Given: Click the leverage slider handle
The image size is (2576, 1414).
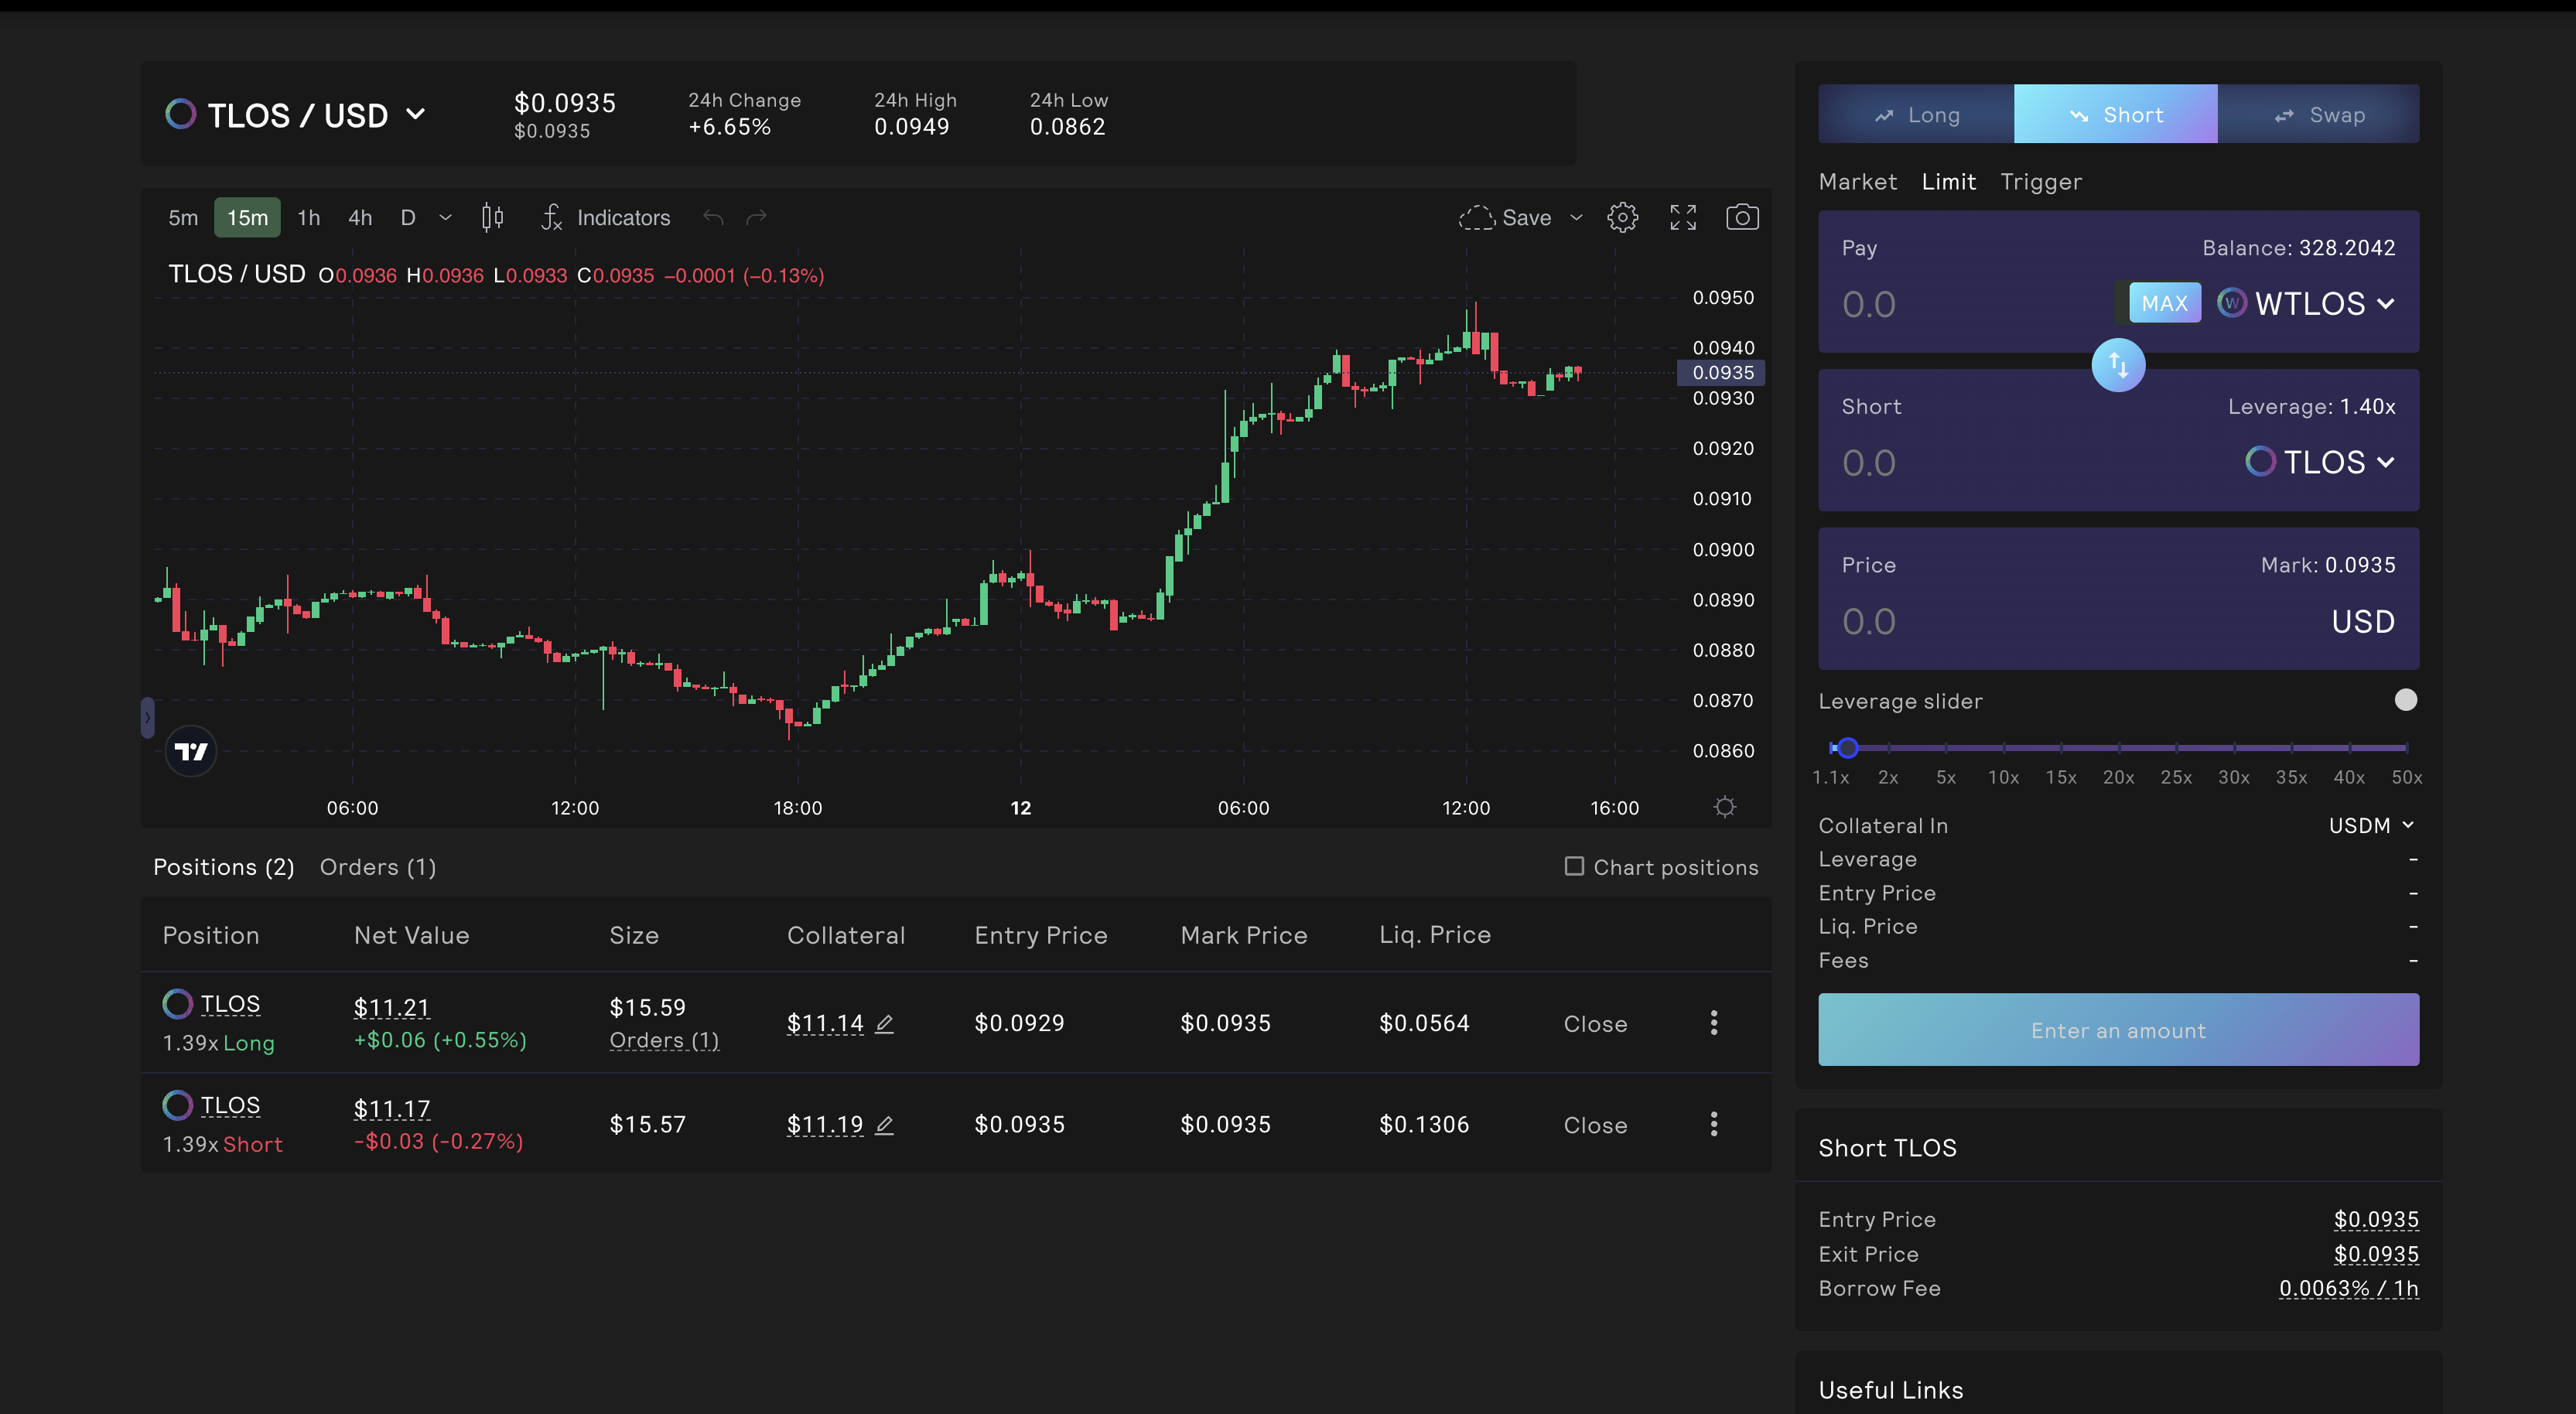Looking at the screenshot, I should (1847, 748).
